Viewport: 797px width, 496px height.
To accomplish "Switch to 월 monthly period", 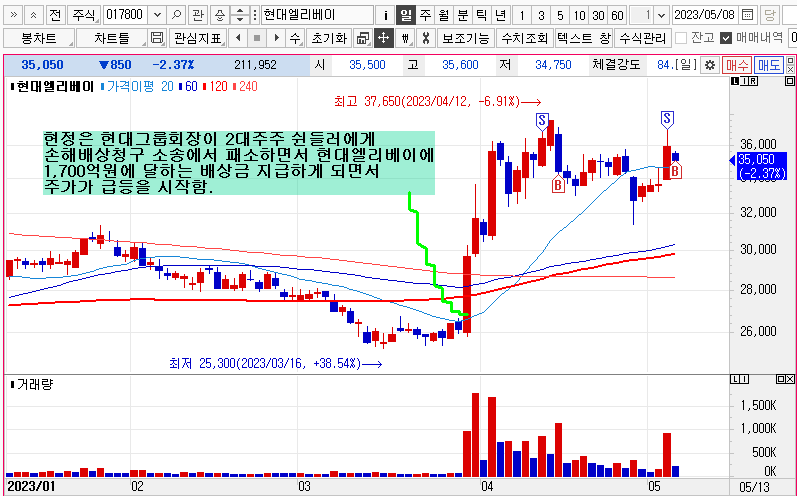I will [444, 15].
